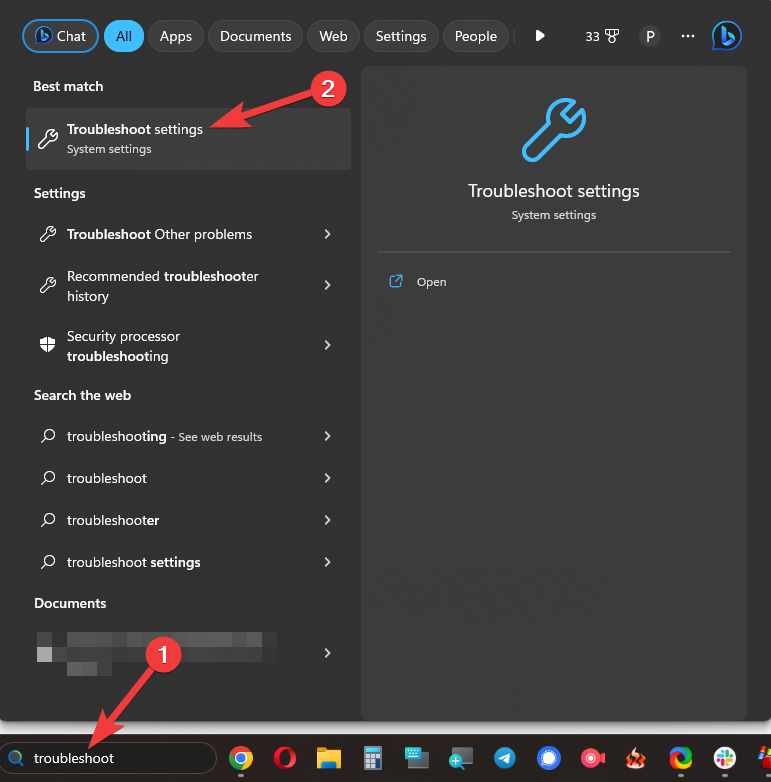
Task: Select the Documents filter tab
Action: point(255,36)
